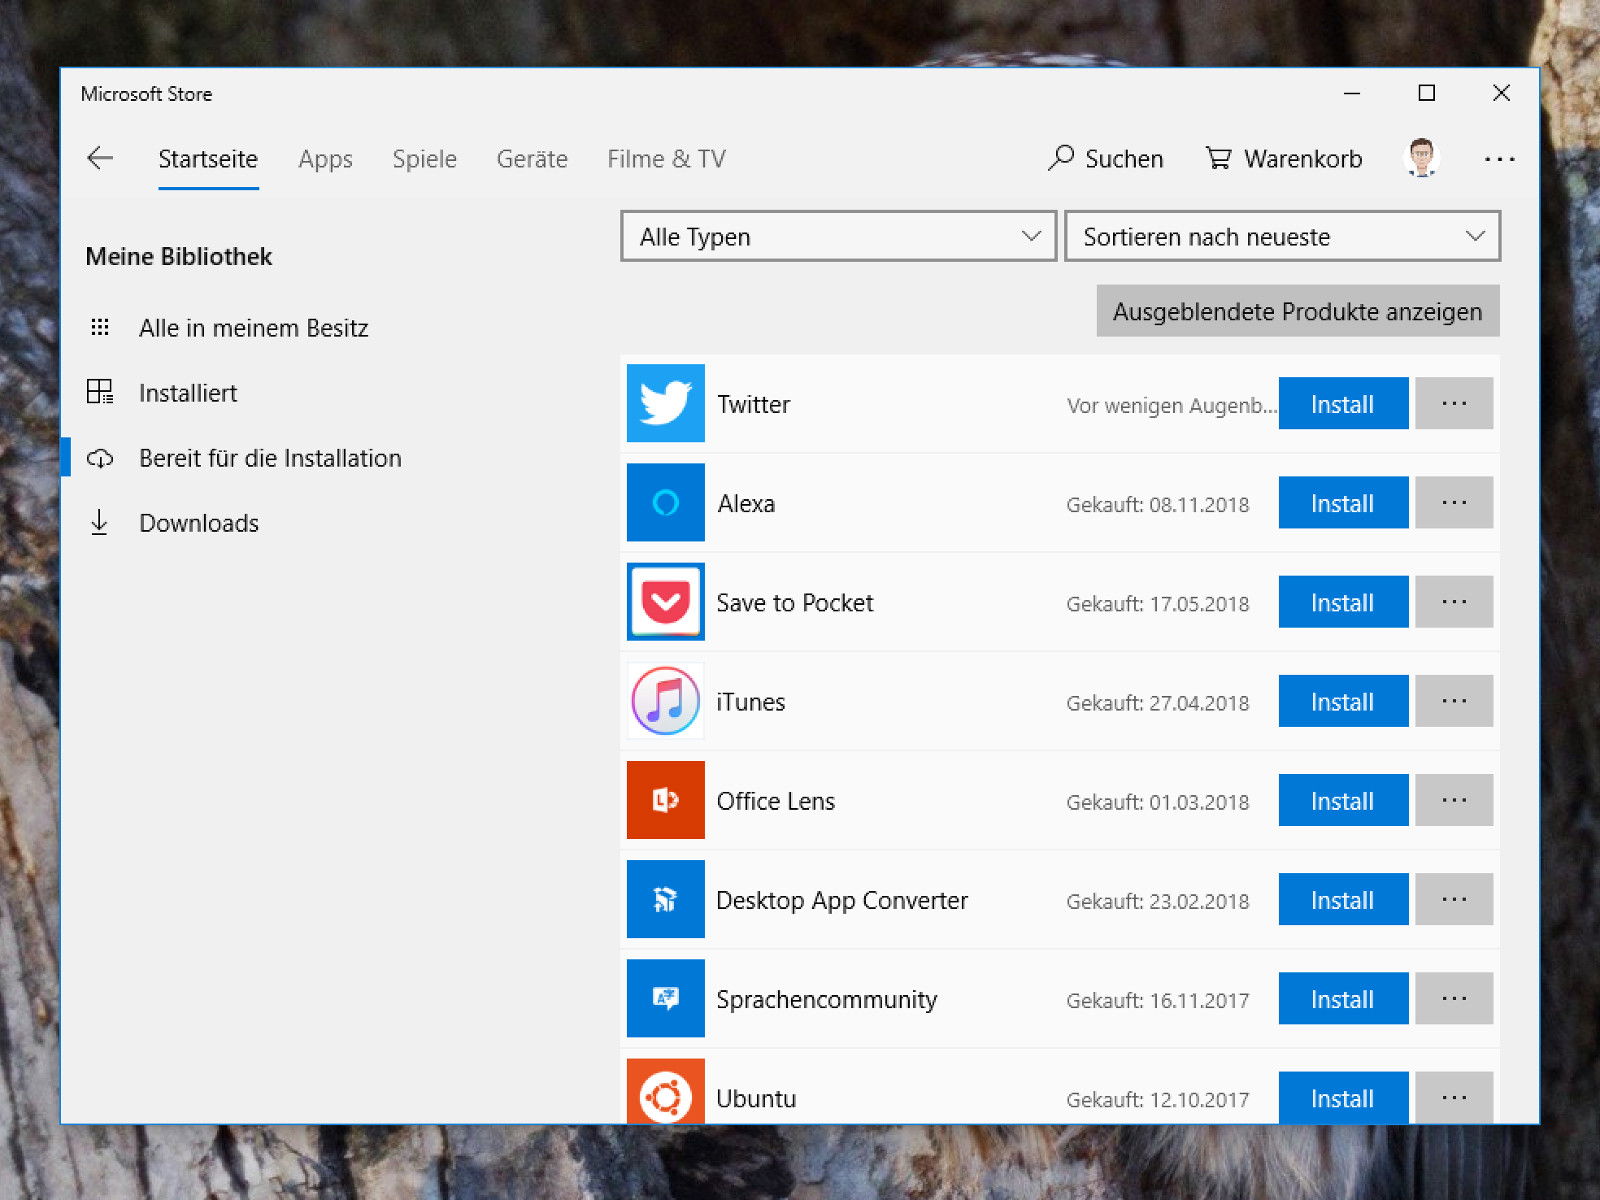Expand the Sortieren nach neueste dropdown
Viewport: 1600px width, 1200px height.
(1282, 236)
